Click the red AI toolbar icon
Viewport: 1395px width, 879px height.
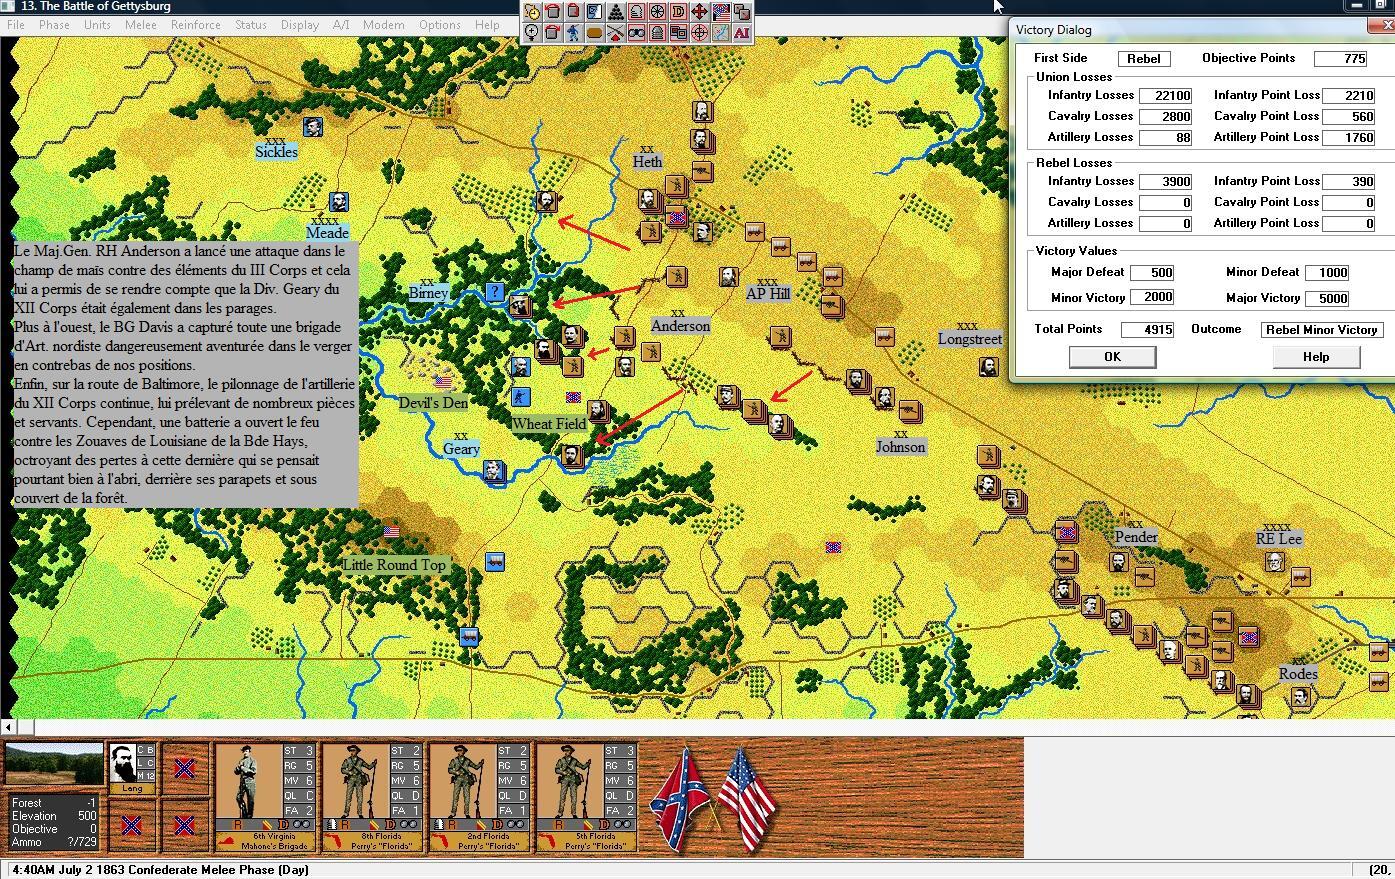pyautogui.click(x=742, y=33)
